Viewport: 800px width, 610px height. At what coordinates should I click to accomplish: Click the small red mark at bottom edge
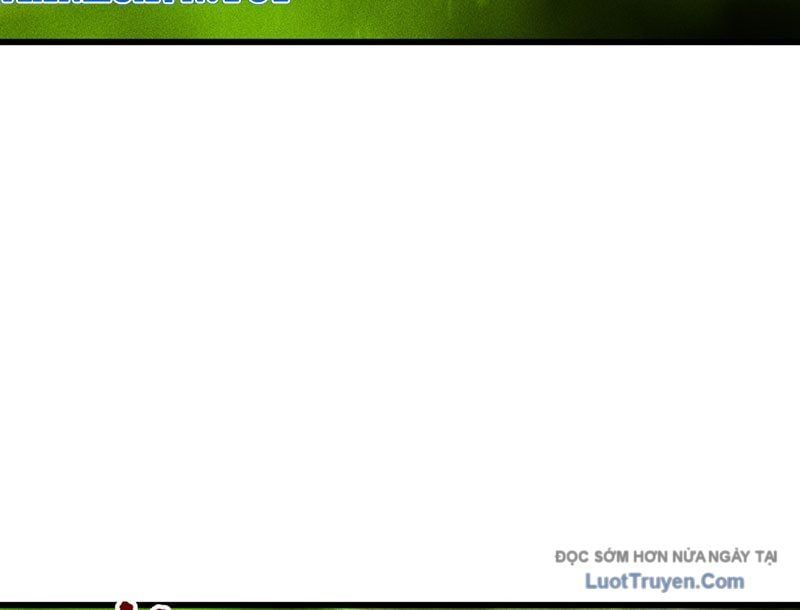126,605
